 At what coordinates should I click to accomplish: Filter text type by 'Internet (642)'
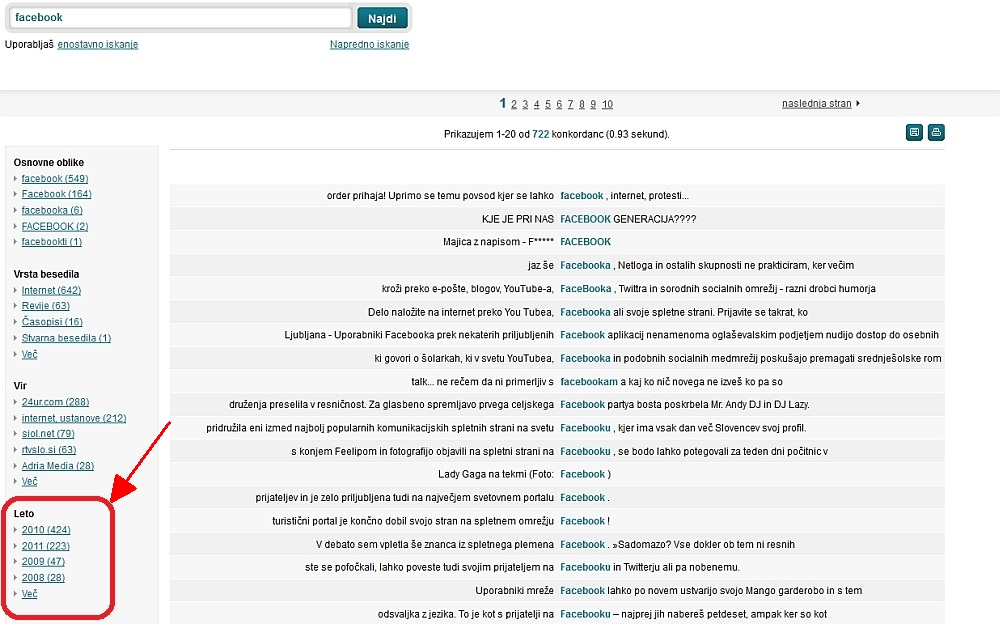(x=52, y=290)
